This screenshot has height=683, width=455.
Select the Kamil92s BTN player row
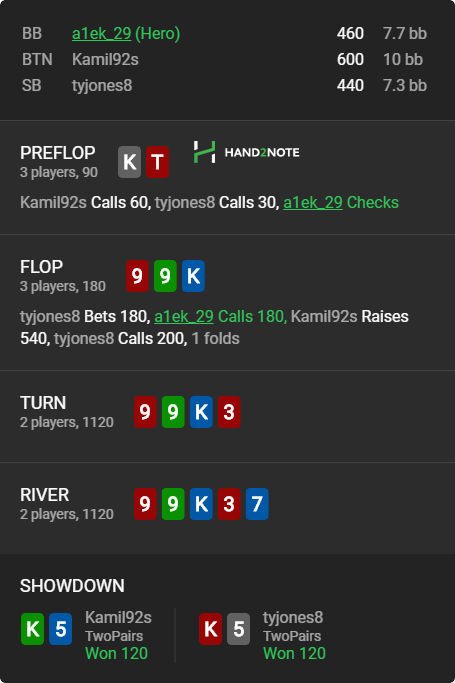(x=224, y=60)
